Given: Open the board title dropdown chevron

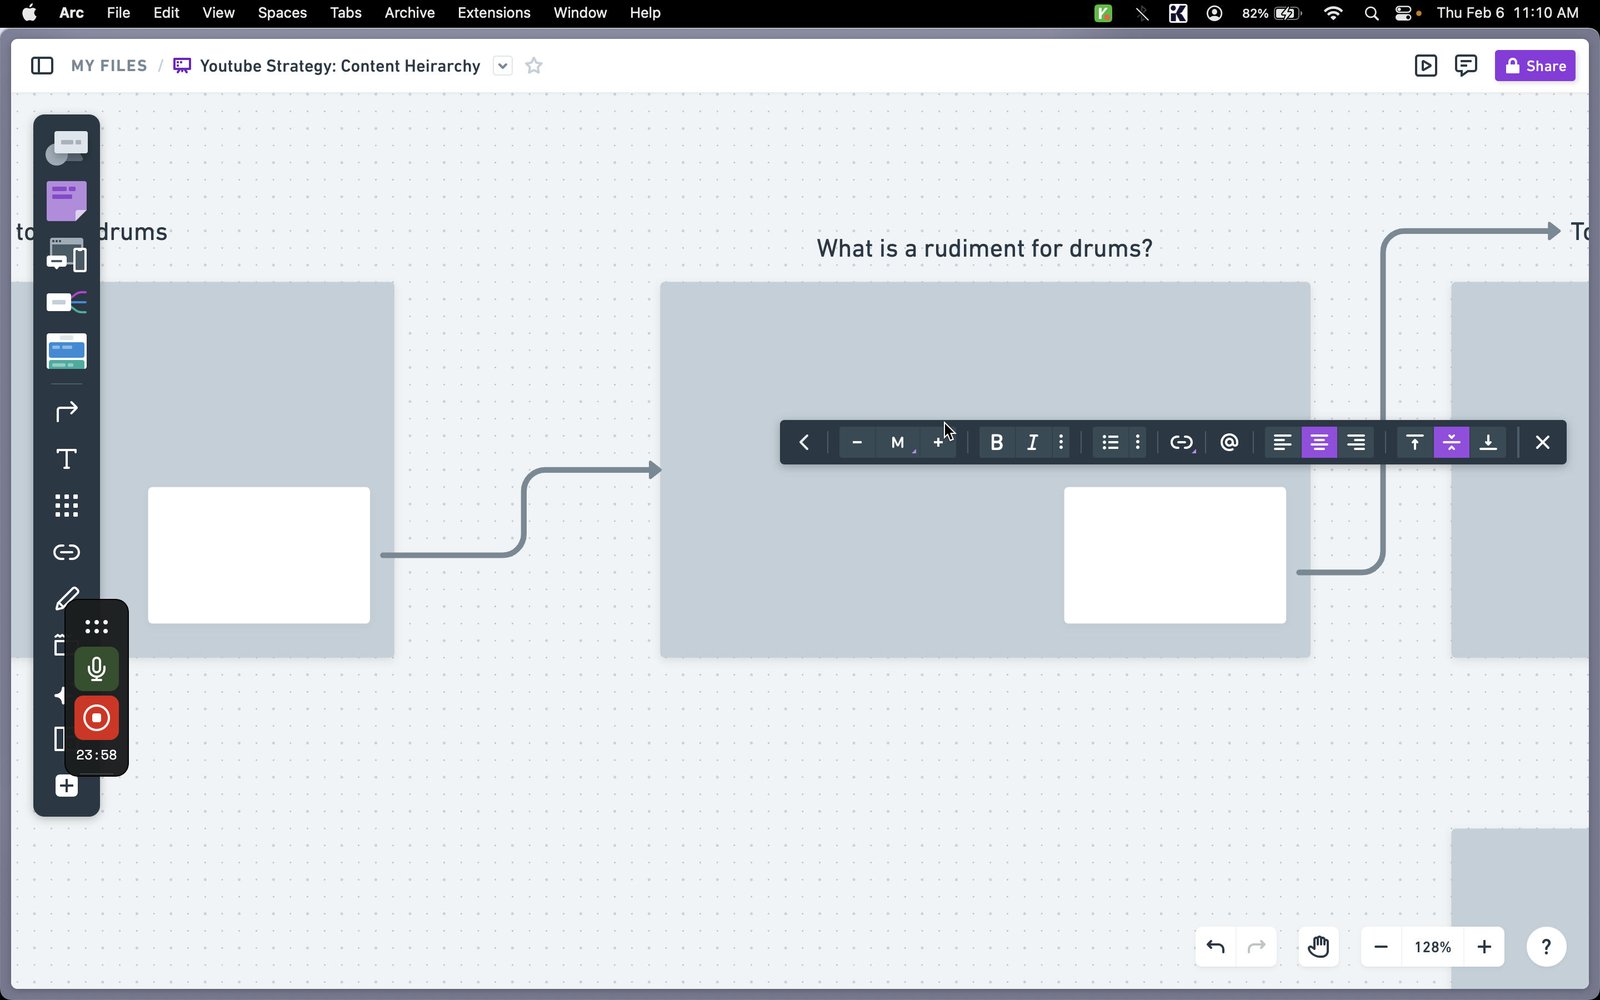Looking at the screenshot, I should click(503, 66).
